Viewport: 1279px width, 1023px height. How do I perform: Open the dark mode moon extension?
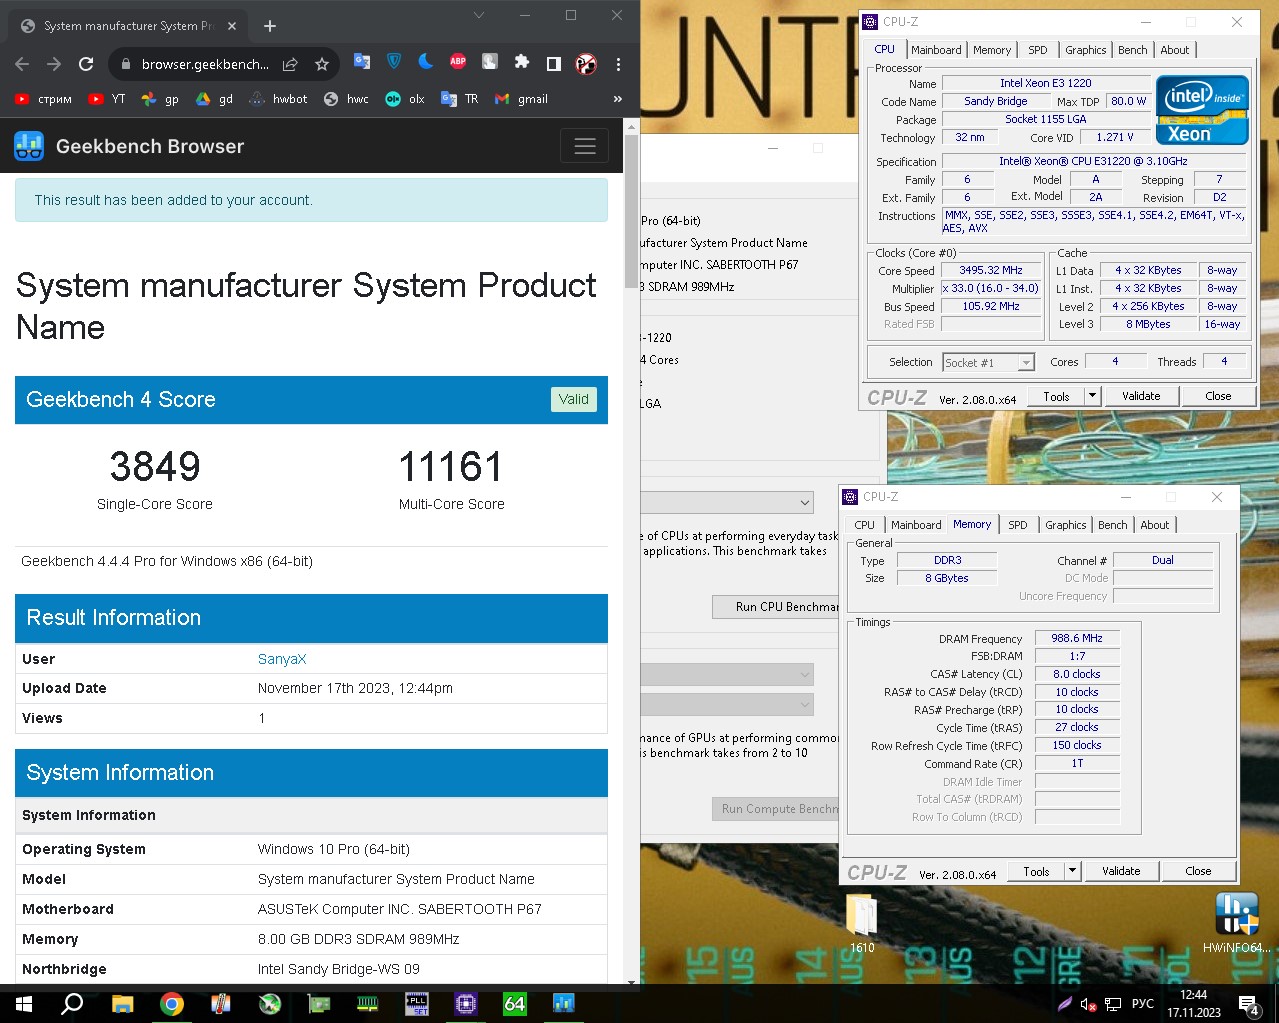point(426,62)
